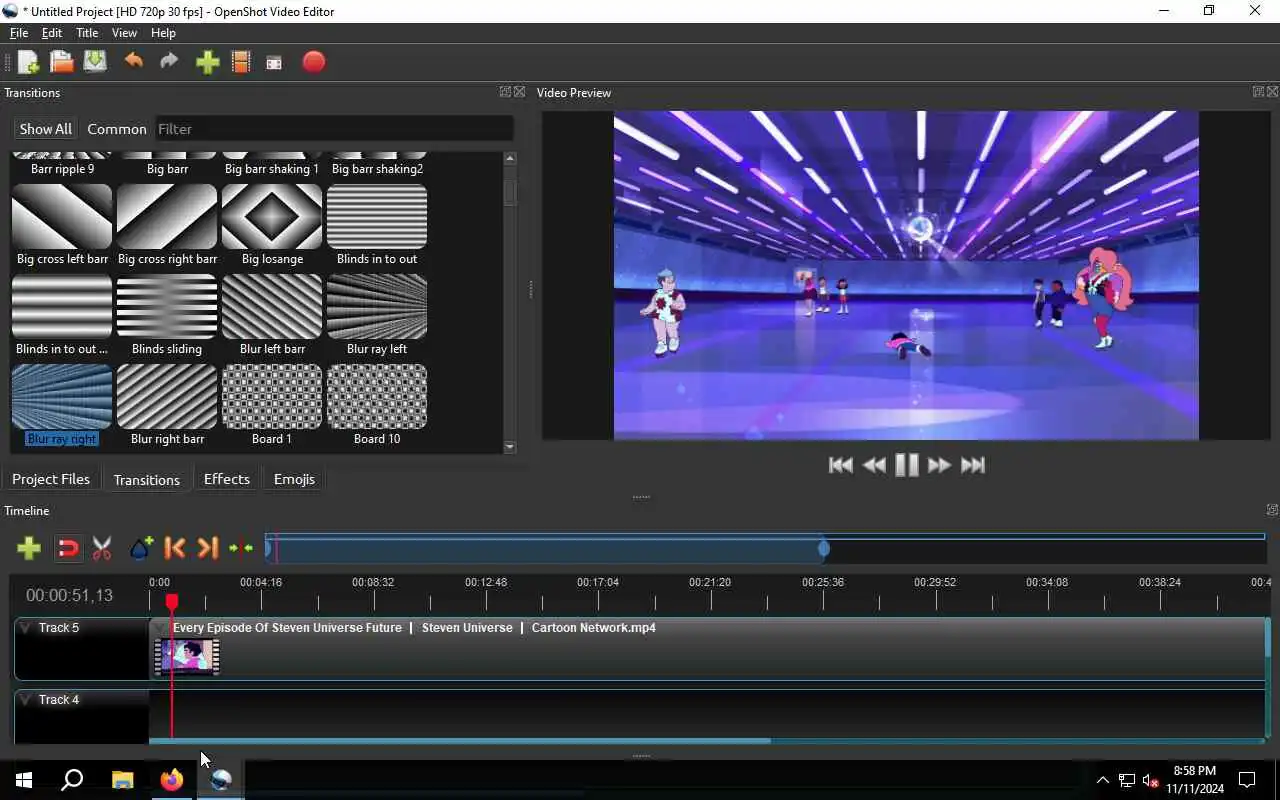1280x800 pixels.
Task: Select the Steven Universe clip thumbnail
Action: [187, 657]
